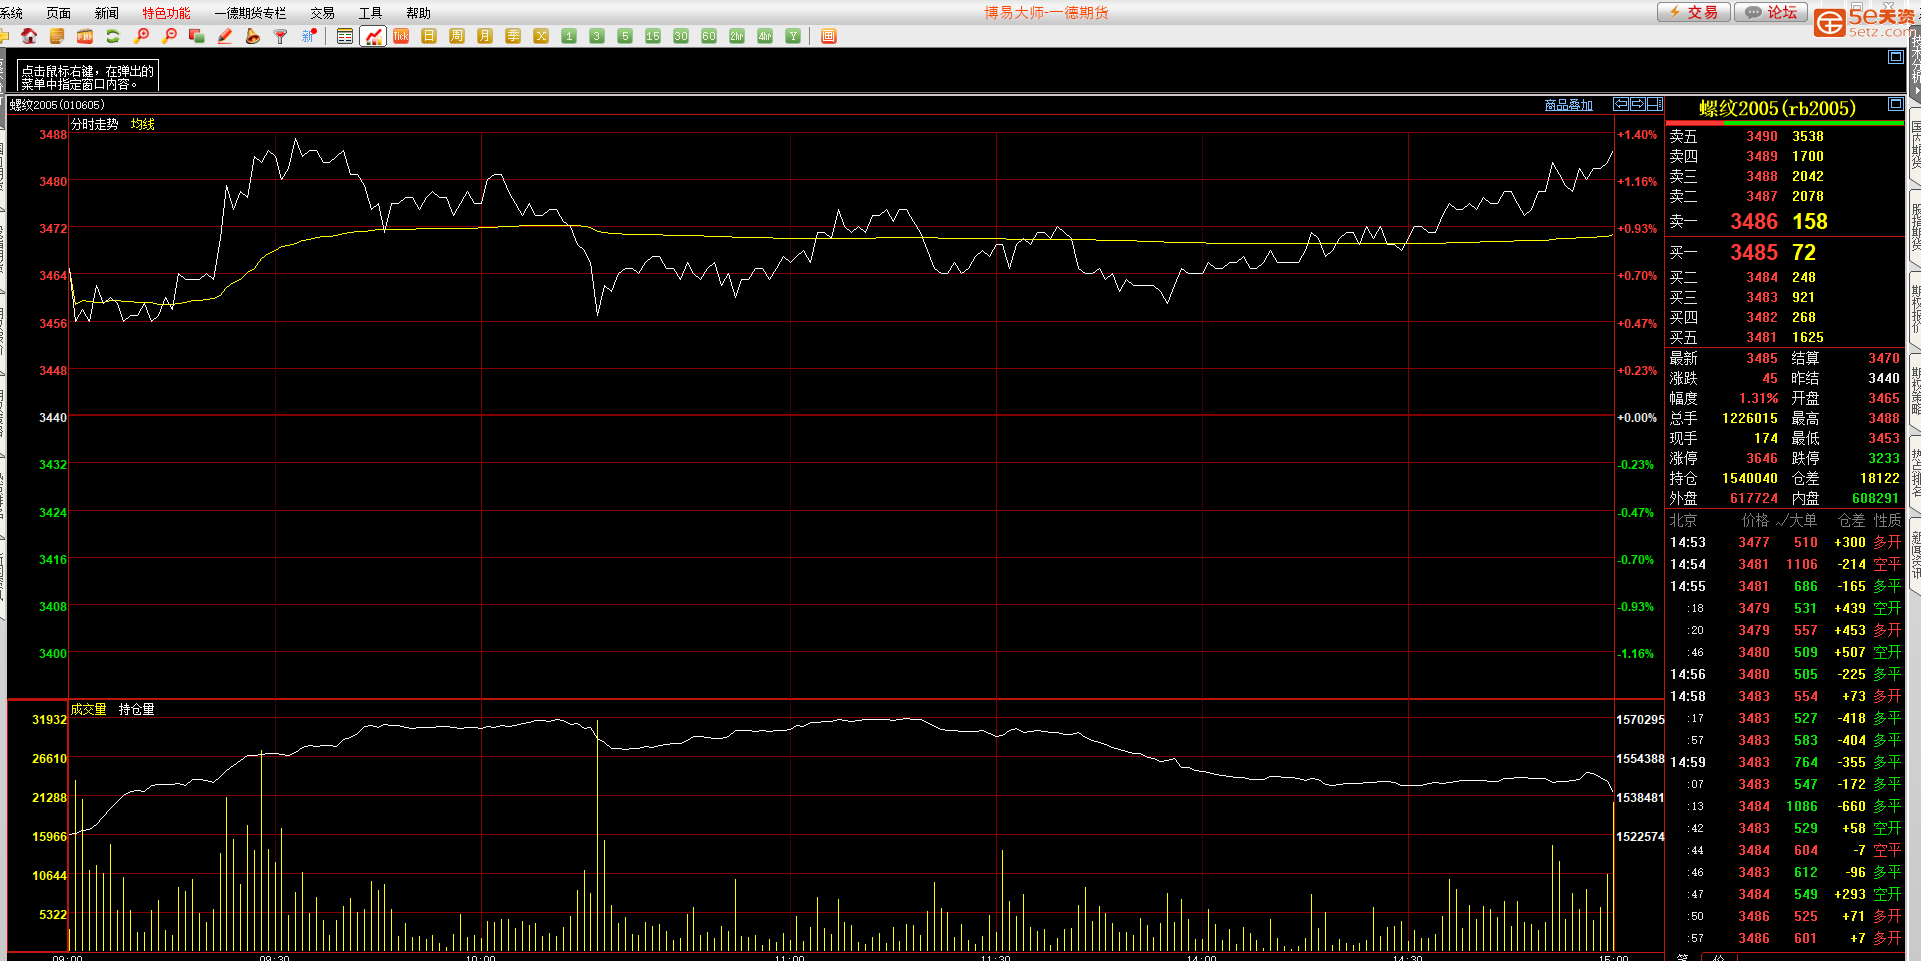Switch to daily K-line period (日)
The image size is (1921, 961).
[x=429, y=36]
